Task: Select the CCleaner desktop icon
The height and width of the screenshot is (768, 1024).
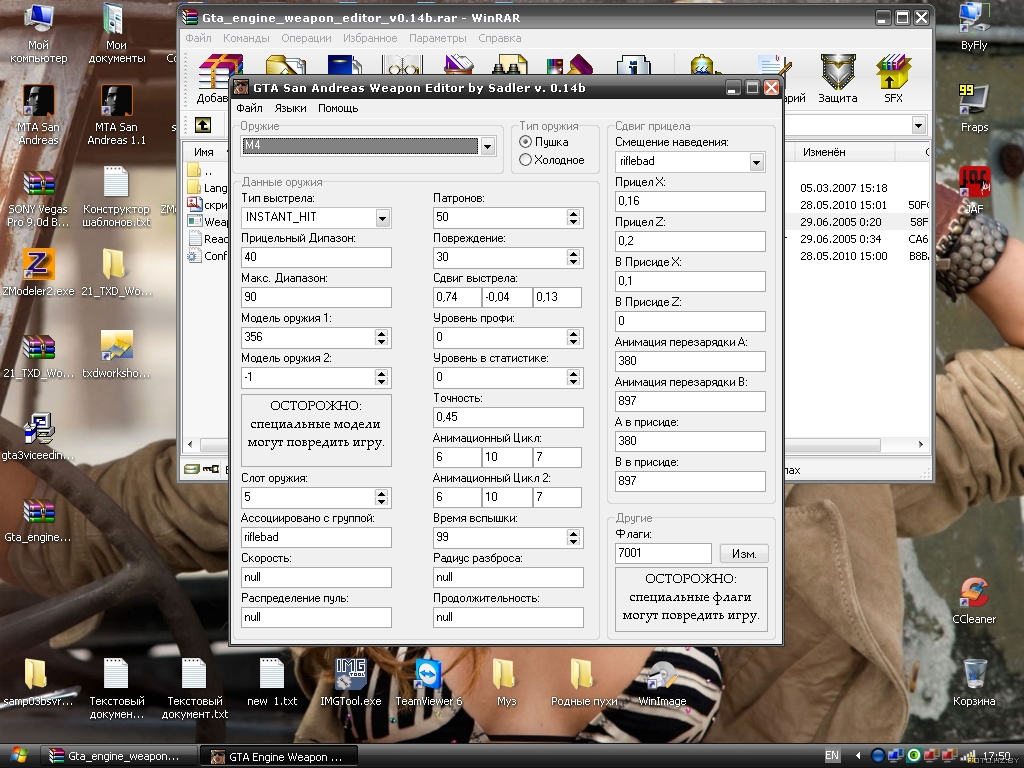Action: [x=974, y=601]
